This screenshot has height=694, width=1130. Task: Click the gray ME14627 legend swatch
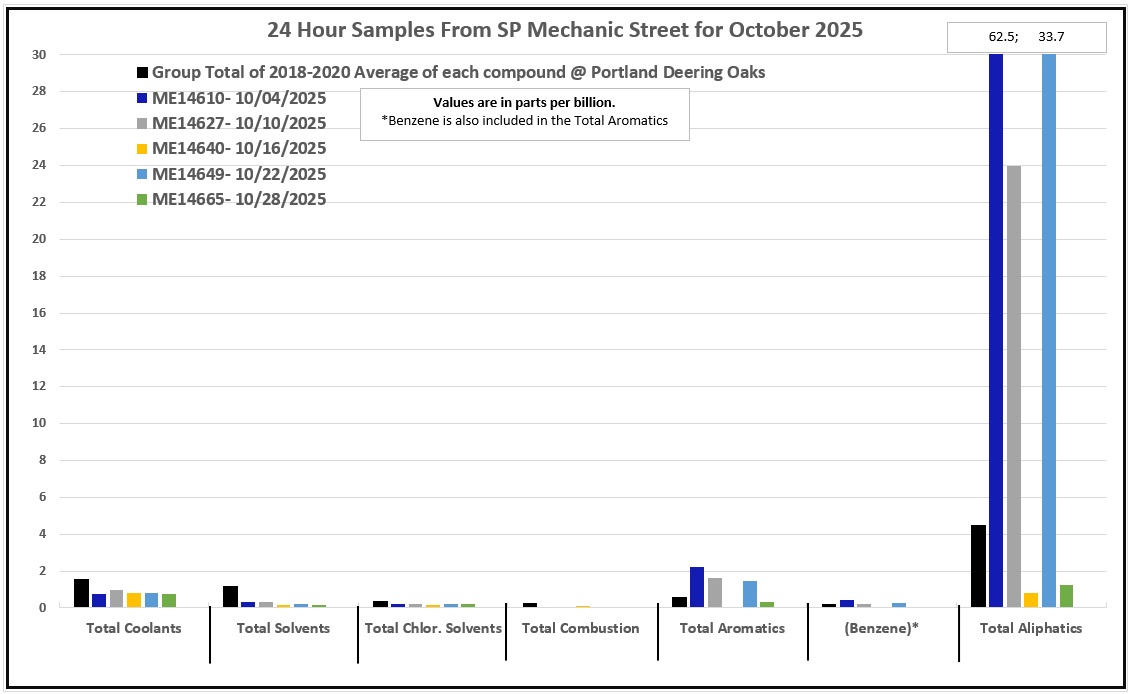142,124
